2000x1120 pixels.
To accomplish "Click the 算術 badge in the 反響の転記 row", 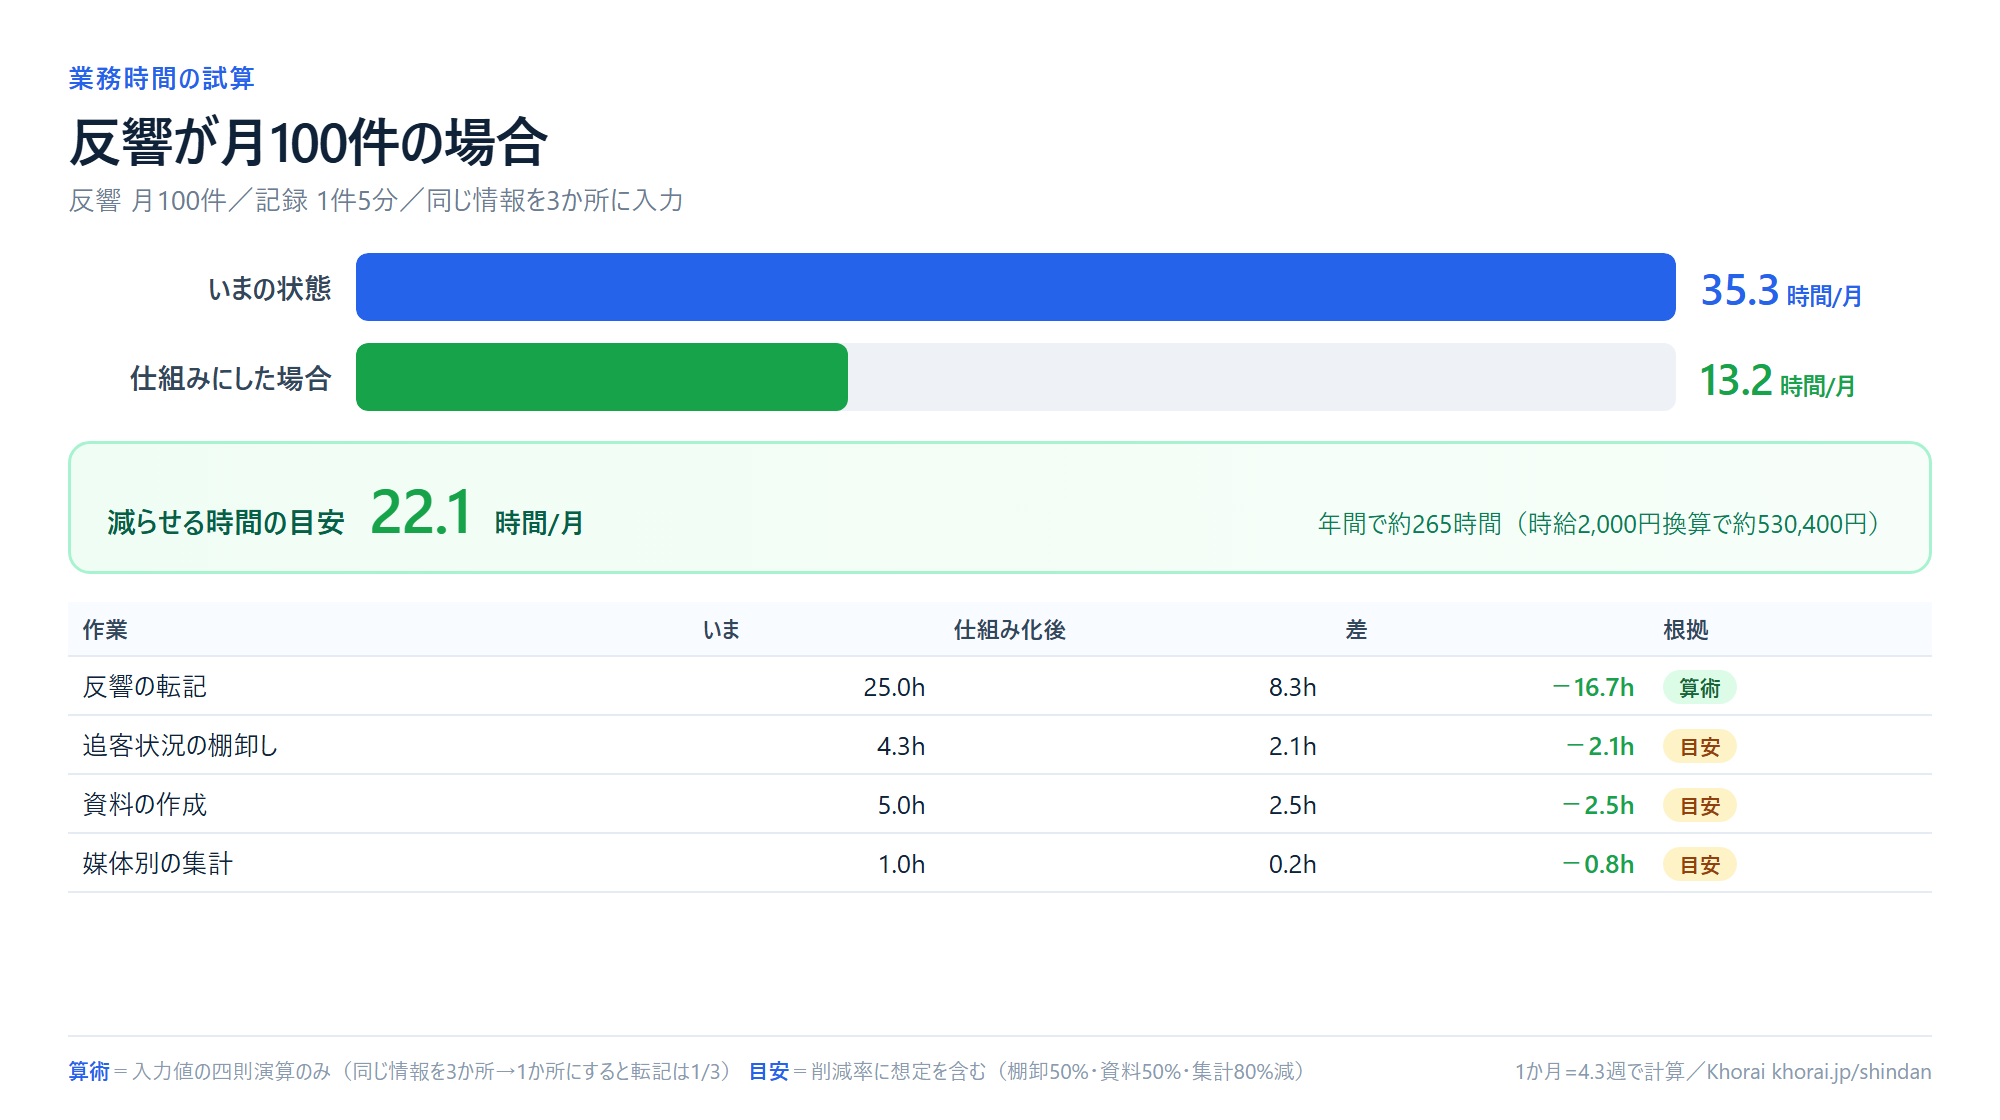I will pyautogui.click(x=1699, y=687).
